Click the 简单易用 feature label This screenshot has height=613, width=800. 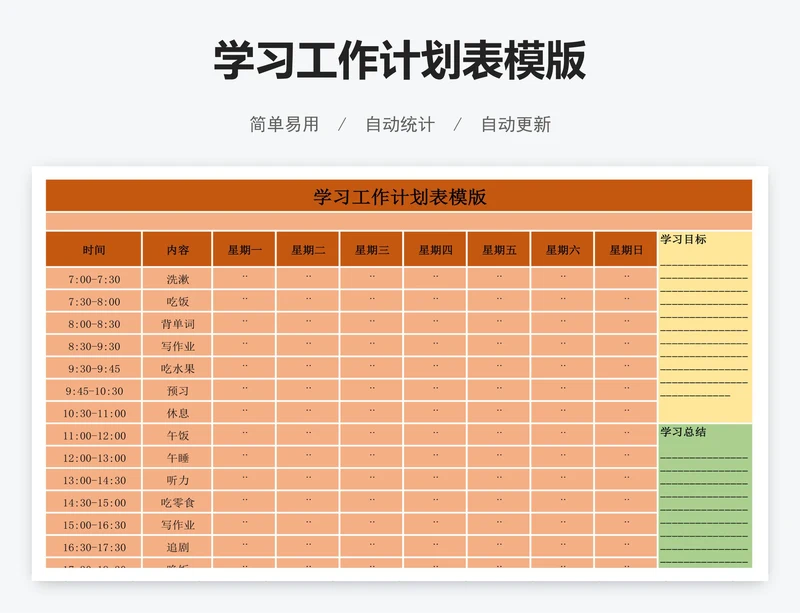pyautogui.click(x=284, y=125)
